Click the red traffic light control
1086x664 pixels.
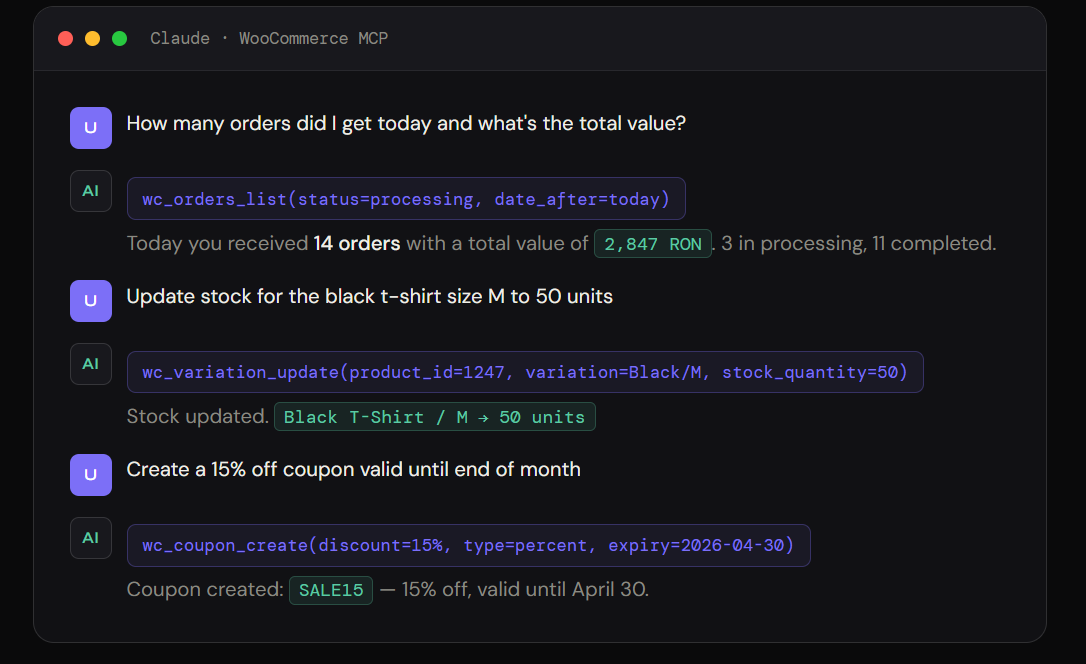pyautogui.click(x=65, y=38)
